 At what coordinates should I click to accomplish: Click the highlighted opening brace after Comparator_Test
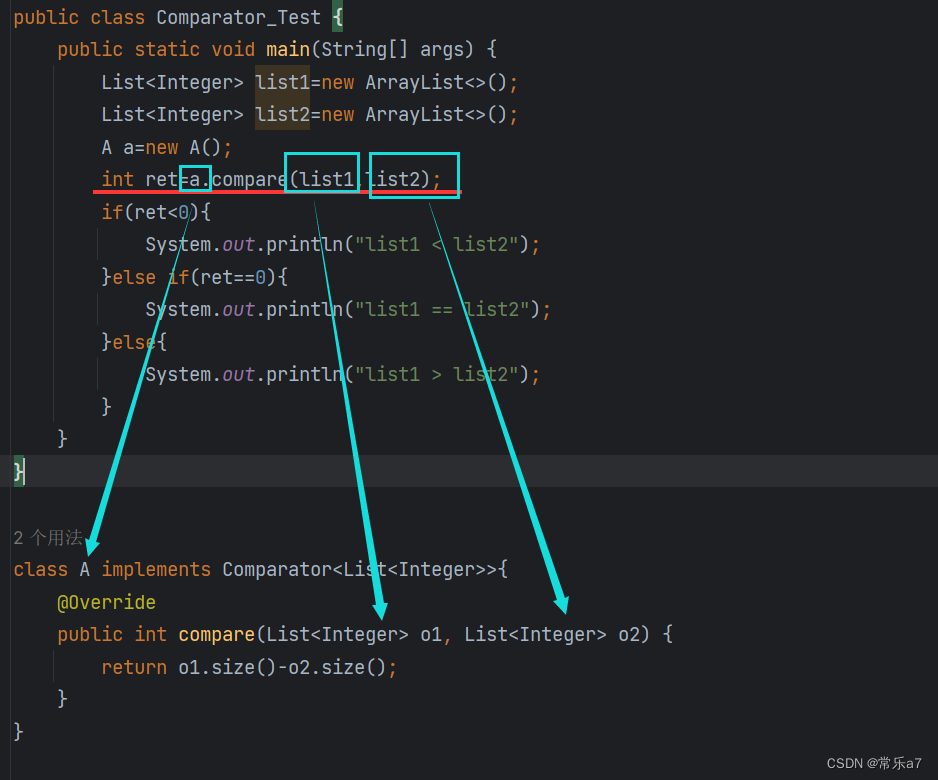click(337, 17)
